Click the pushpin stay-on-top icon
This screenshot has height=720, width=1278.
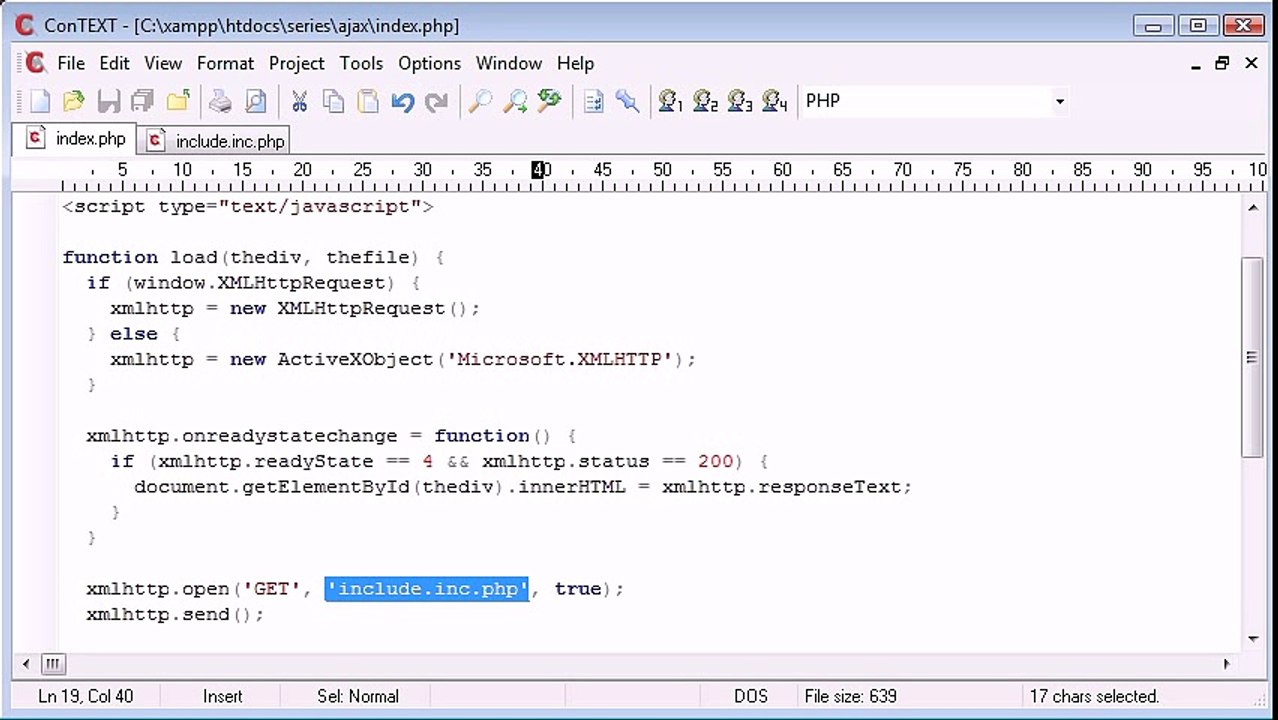627,101
